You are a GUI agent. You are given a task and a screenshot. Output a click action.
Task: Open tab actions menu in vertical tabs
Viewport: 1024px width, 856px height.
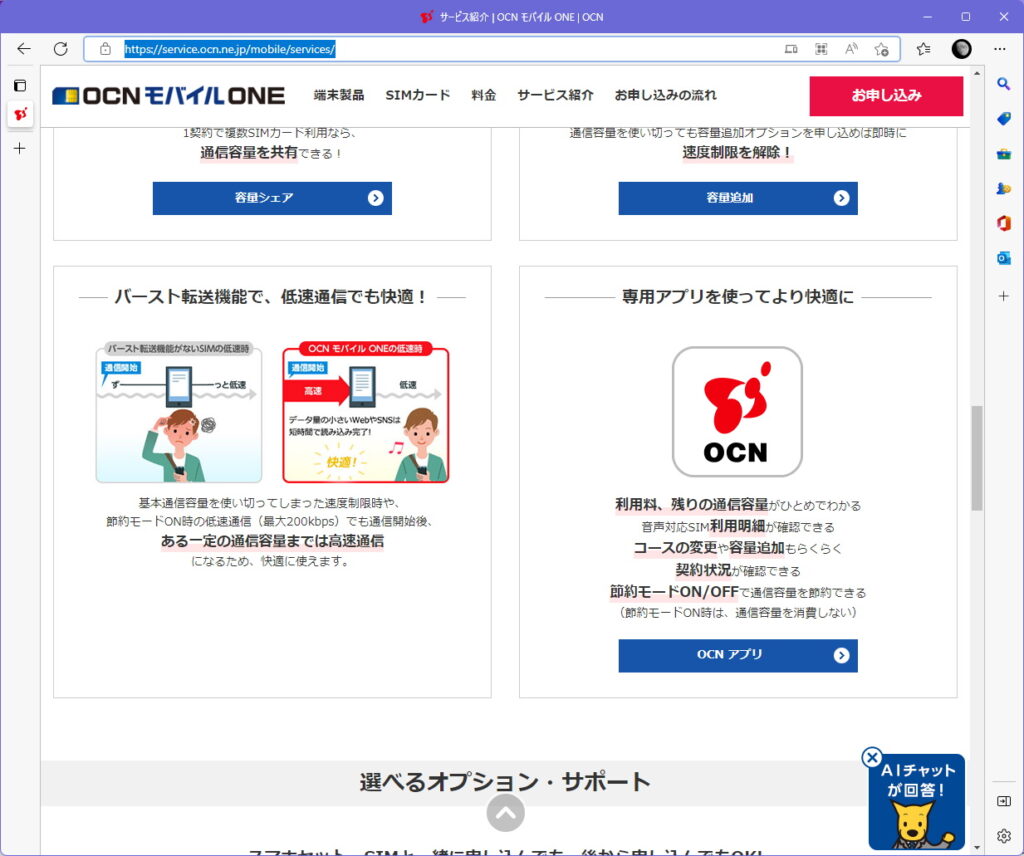point(20,86)
